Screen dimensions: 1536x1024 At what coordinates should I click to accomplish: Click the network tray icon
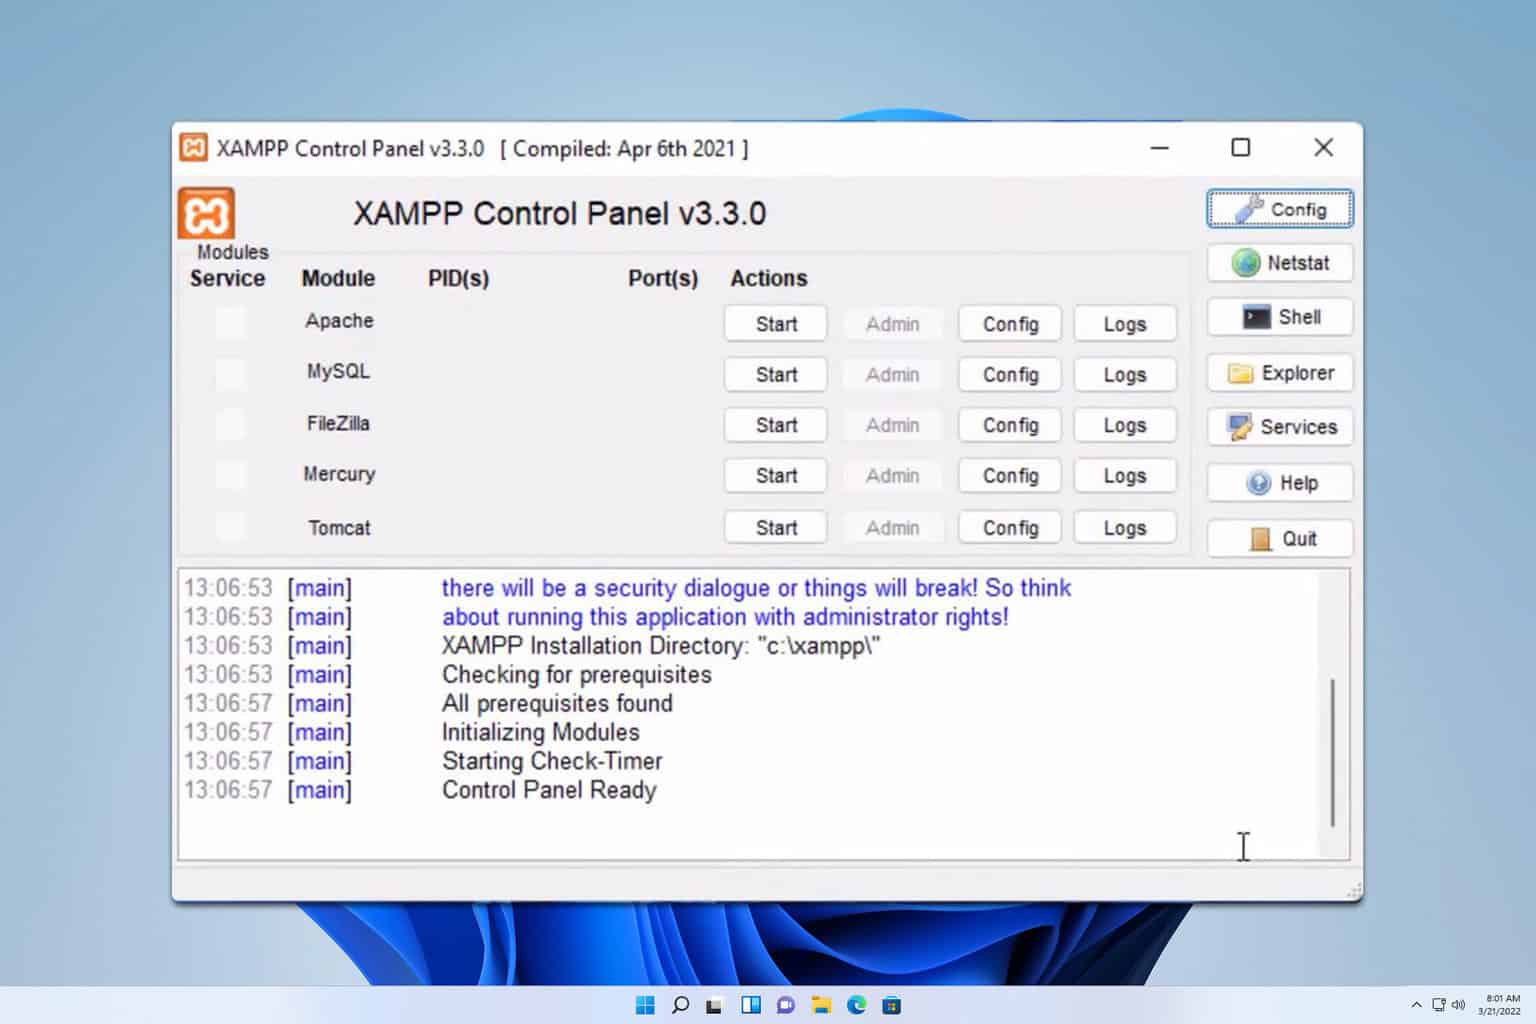point(1438,1005)
